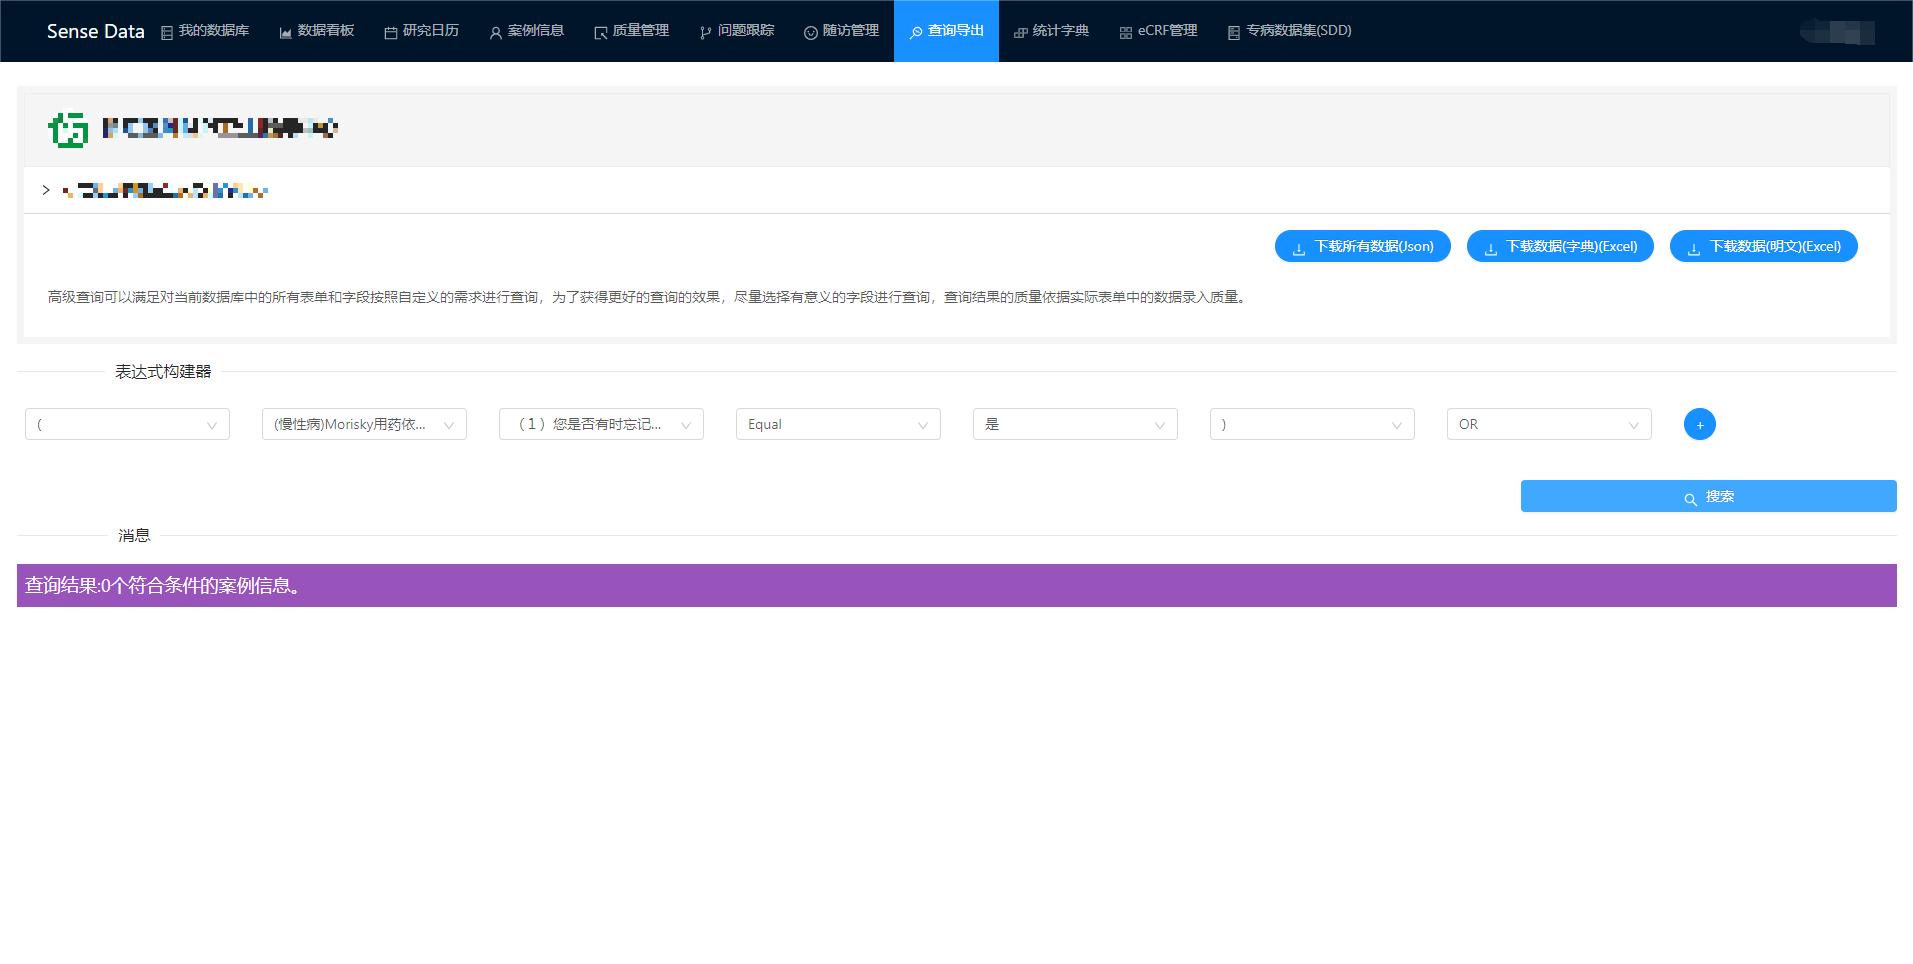Download dictionary data as Excel

point(1560,246)
